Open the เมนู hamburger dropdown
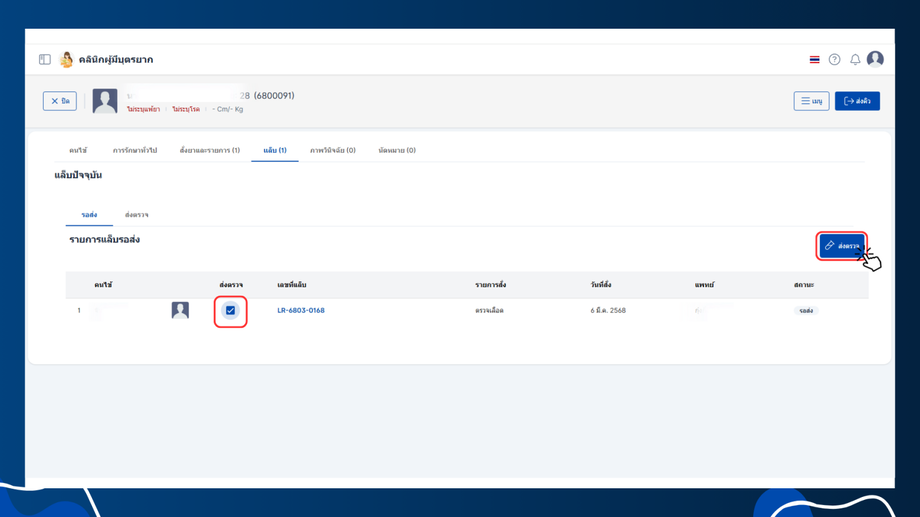The height and width of the screenshot is (517, 920). (x=811, y=101)
